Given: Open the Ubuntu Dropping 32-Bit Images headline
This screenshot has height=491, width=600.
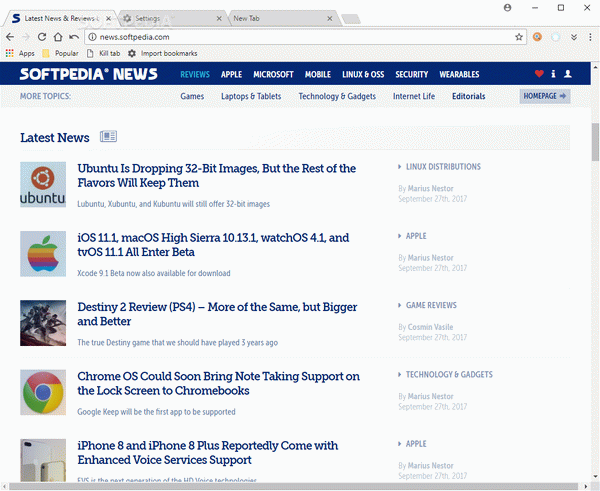Looking at the screenshot, I should (217, 175).
